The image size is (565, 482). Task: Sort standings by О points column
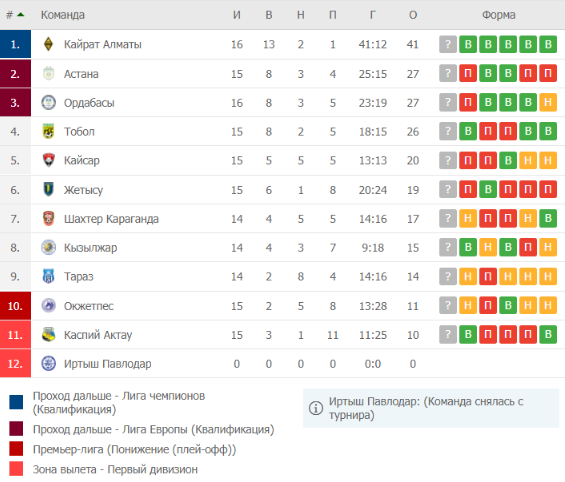coord(413,15)
